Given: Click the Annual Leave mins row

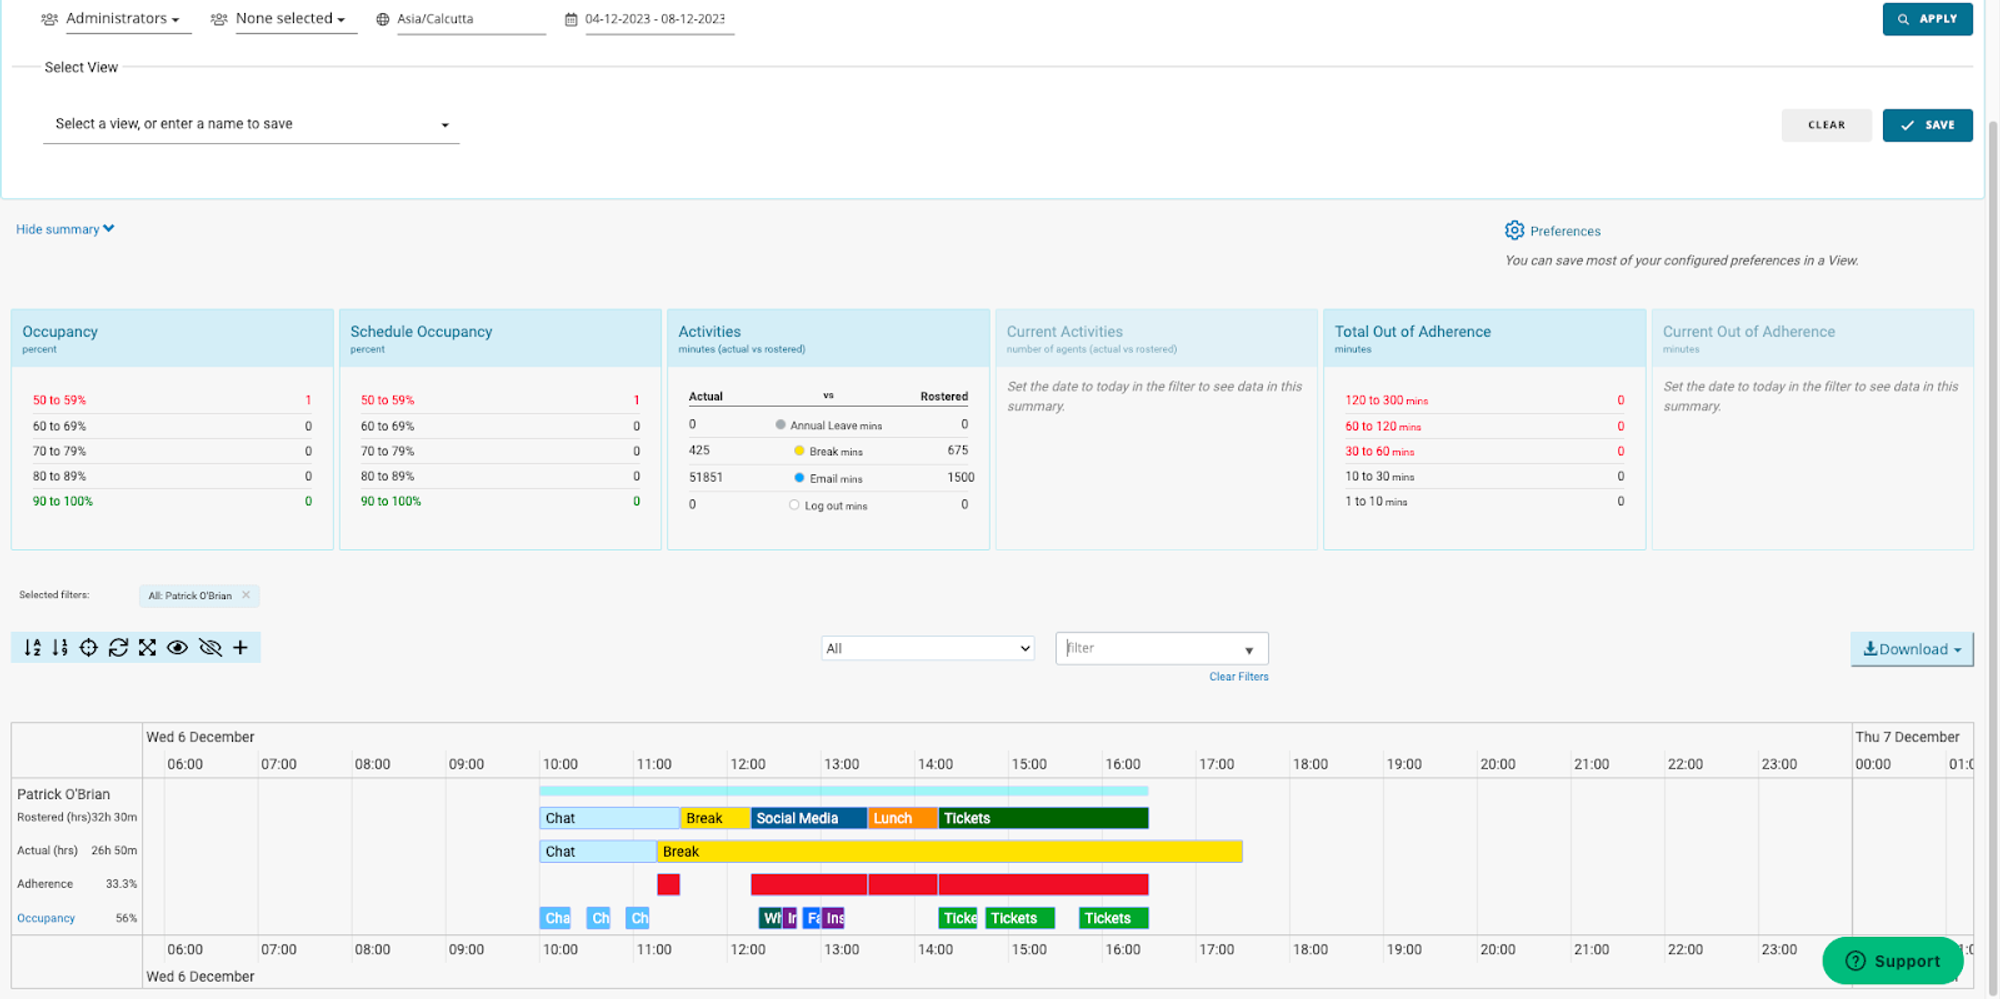Looking at the screenshot, I should (x=829, y=425).
